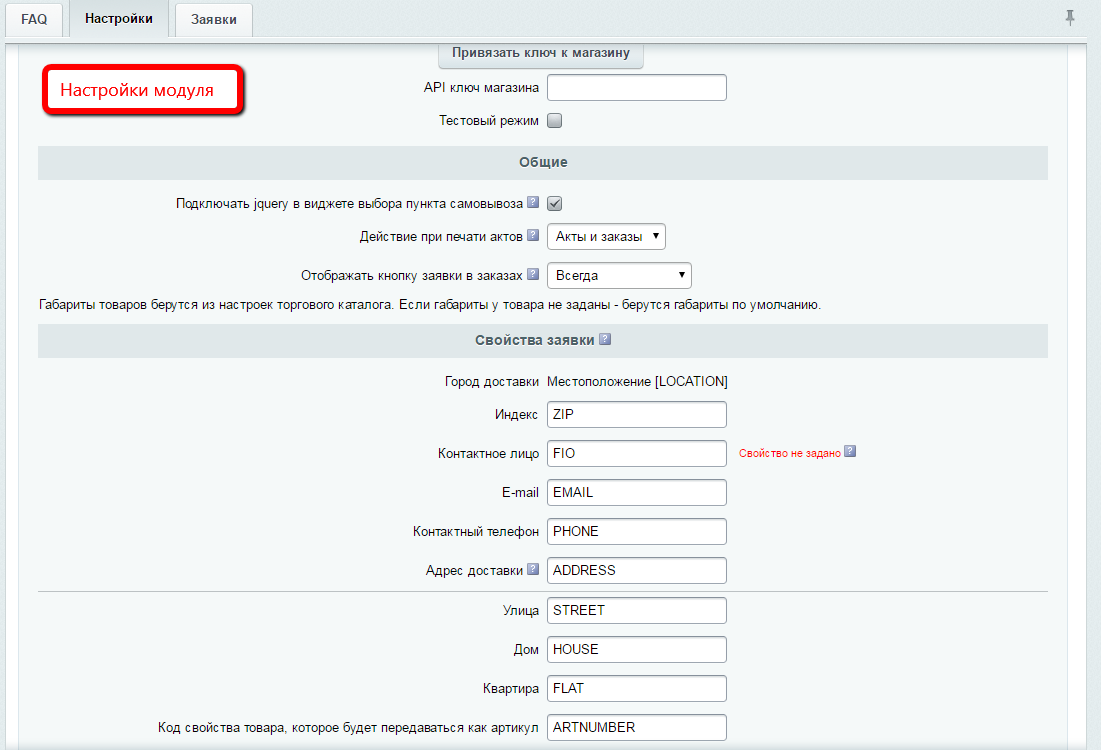Open the Акты и заказы dropdown

(606, 237)
